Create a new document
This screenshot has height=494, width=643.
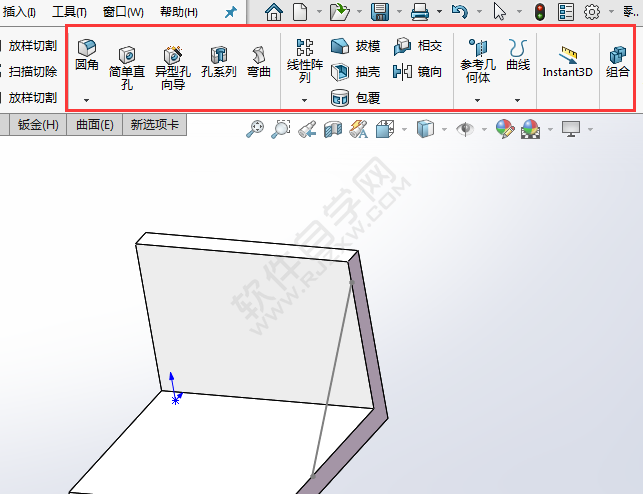tap(300, 12)
